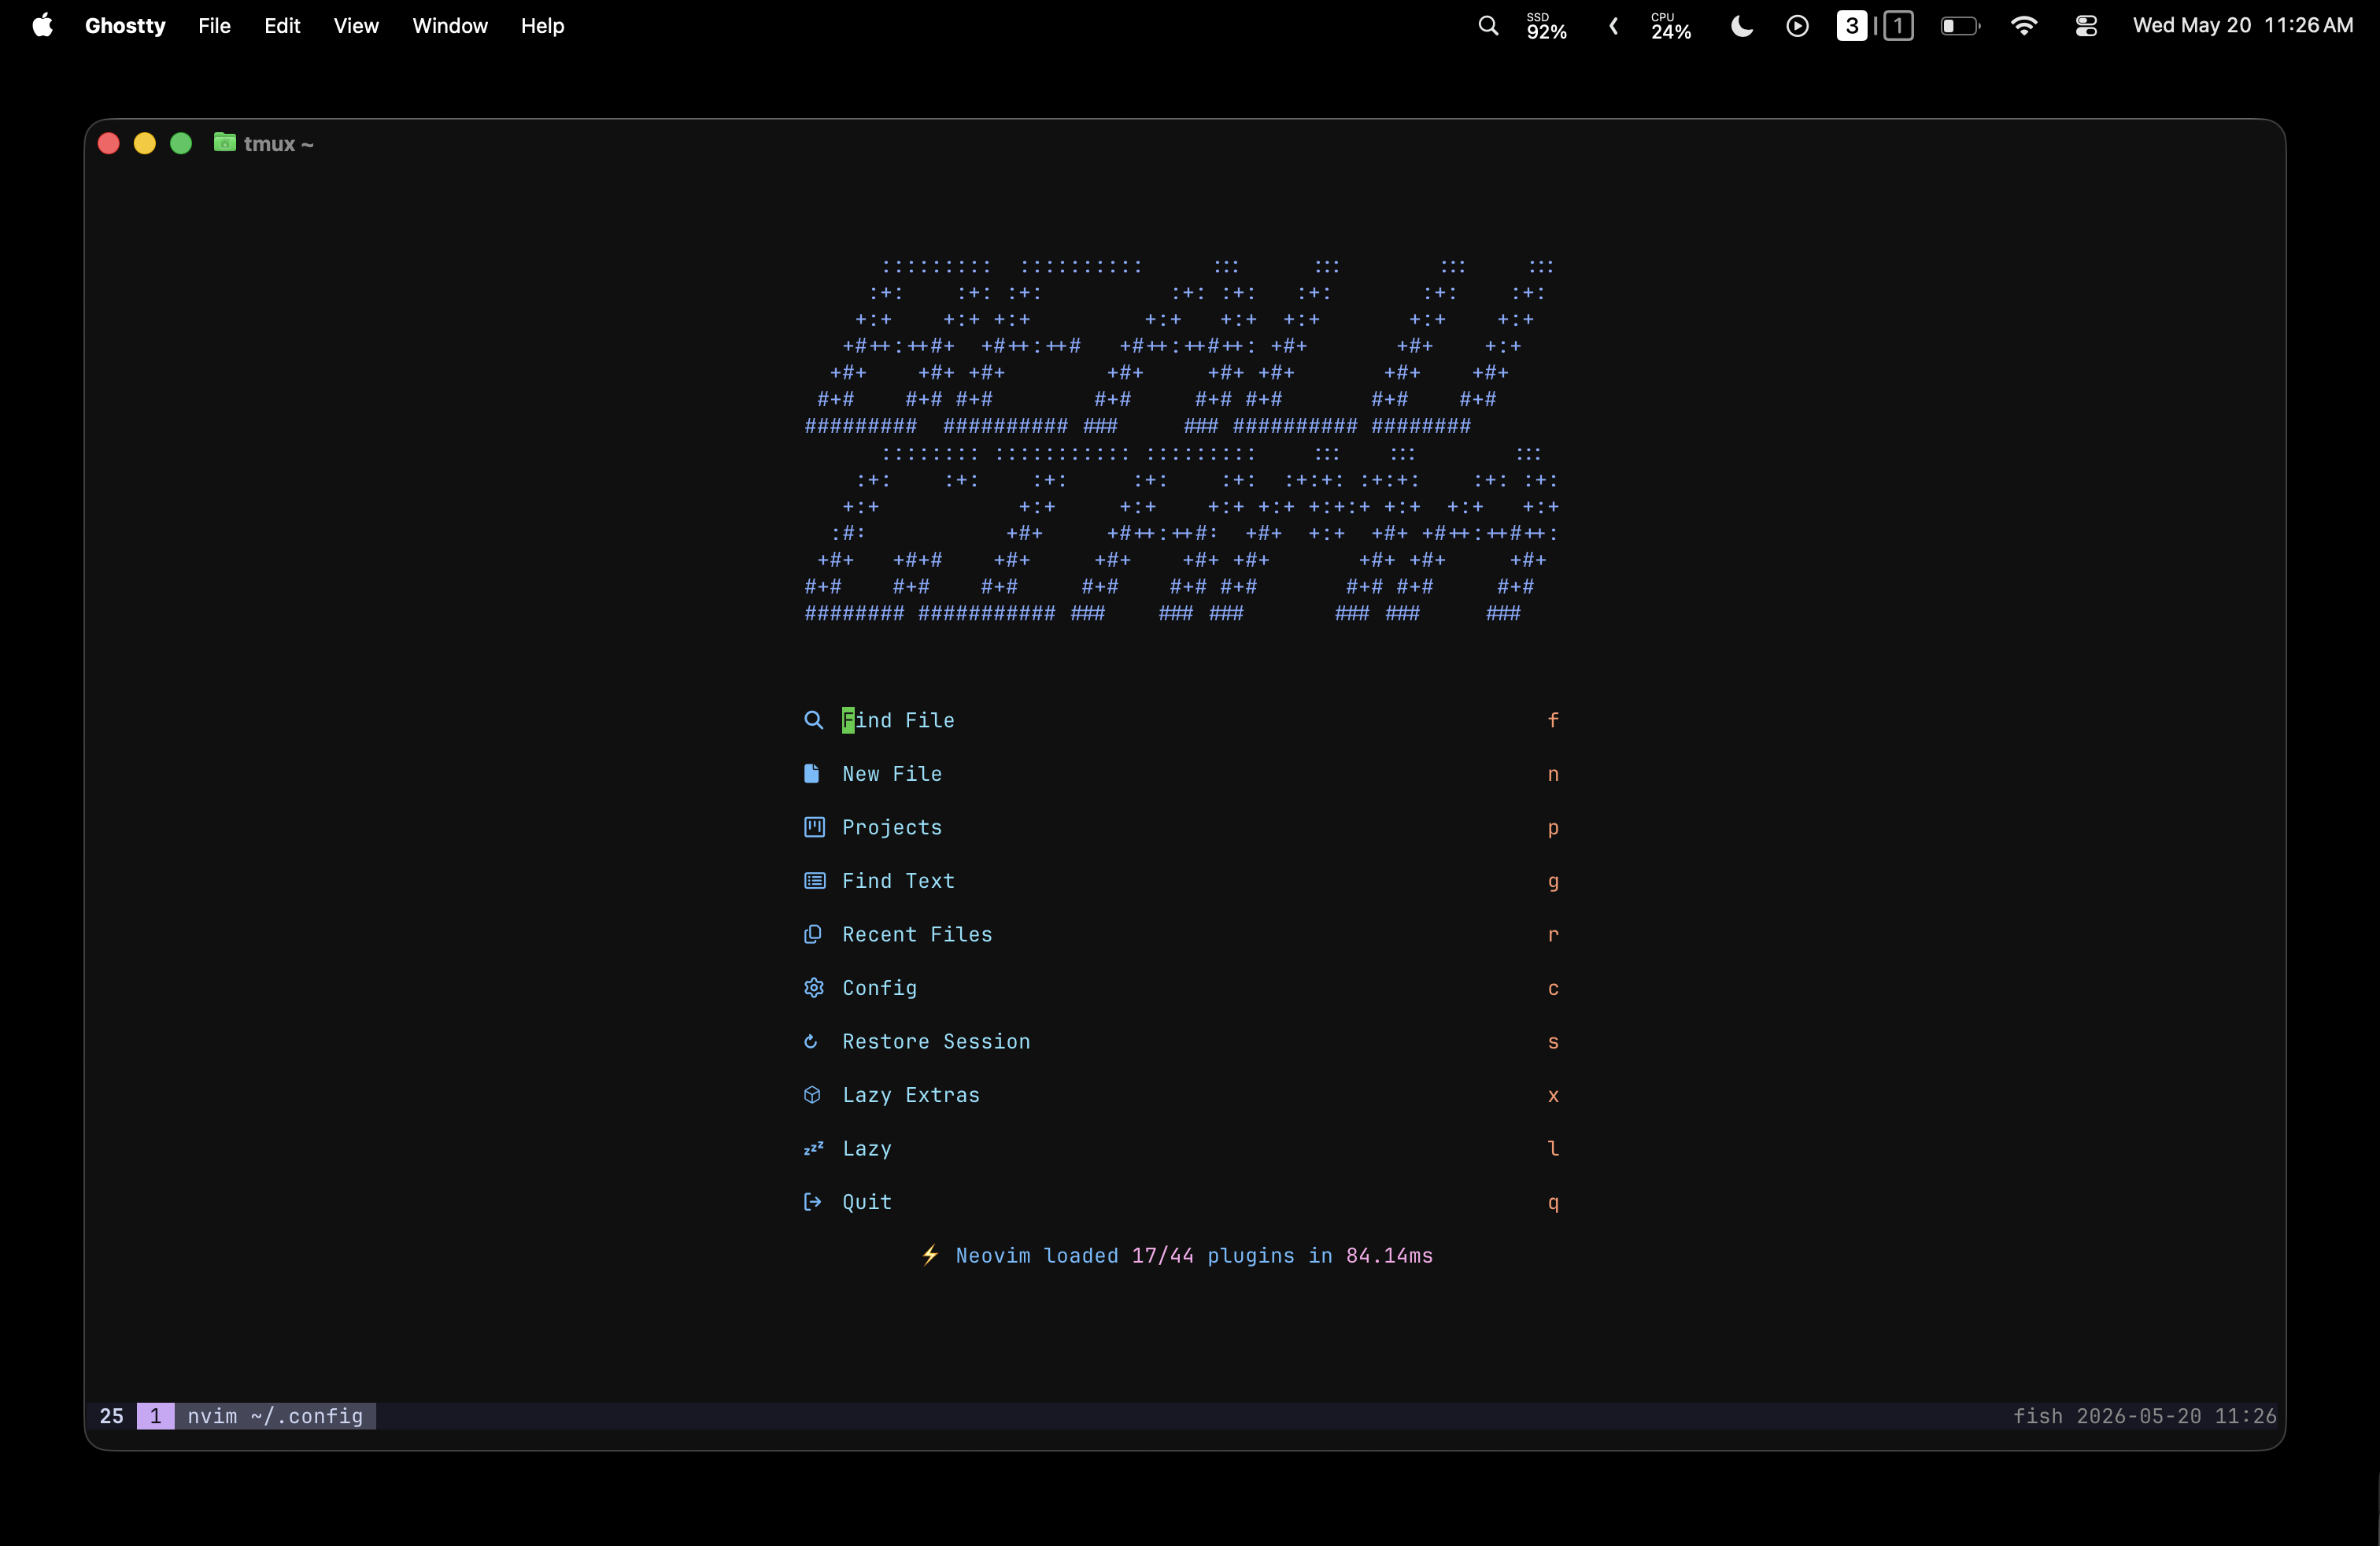Select Find Text on the dashboard

(x=1181, y=881)
